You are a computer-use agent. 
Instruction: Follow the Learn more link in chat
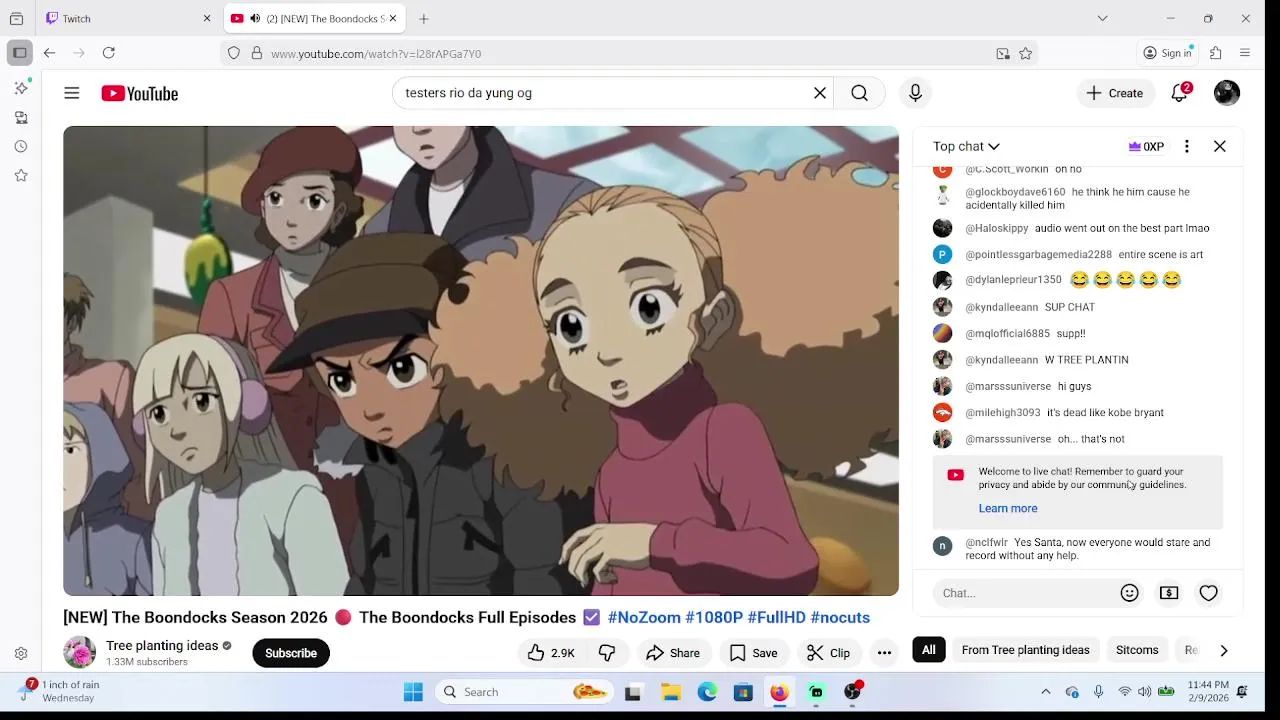1008,508
